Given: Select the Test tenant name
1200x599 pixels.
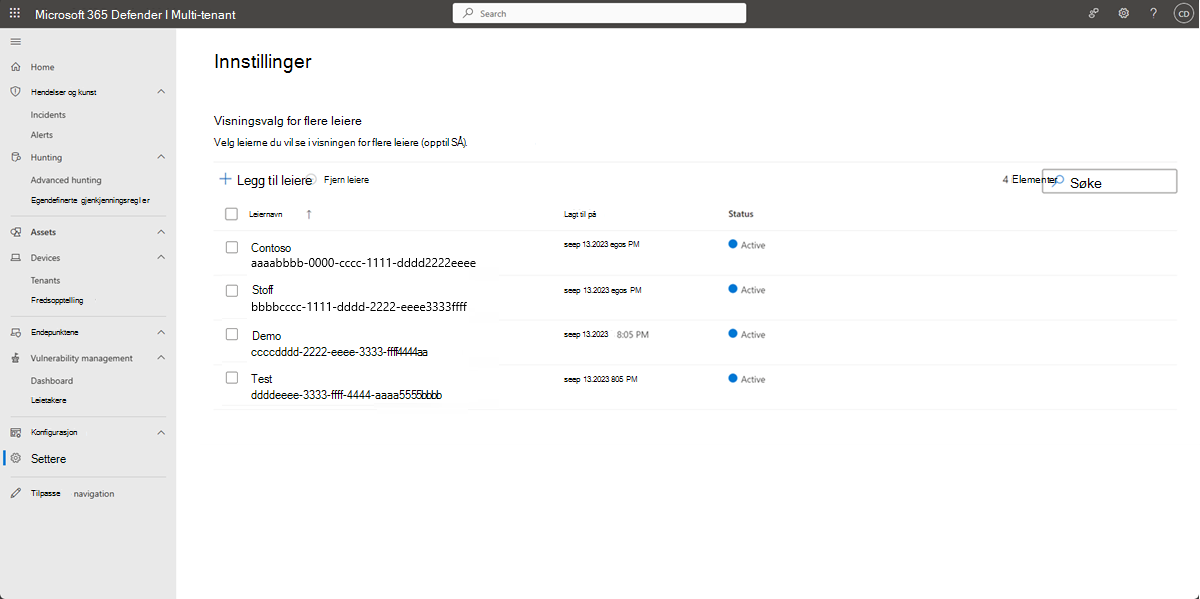Looking at the screenshot, I should [262, 379].
